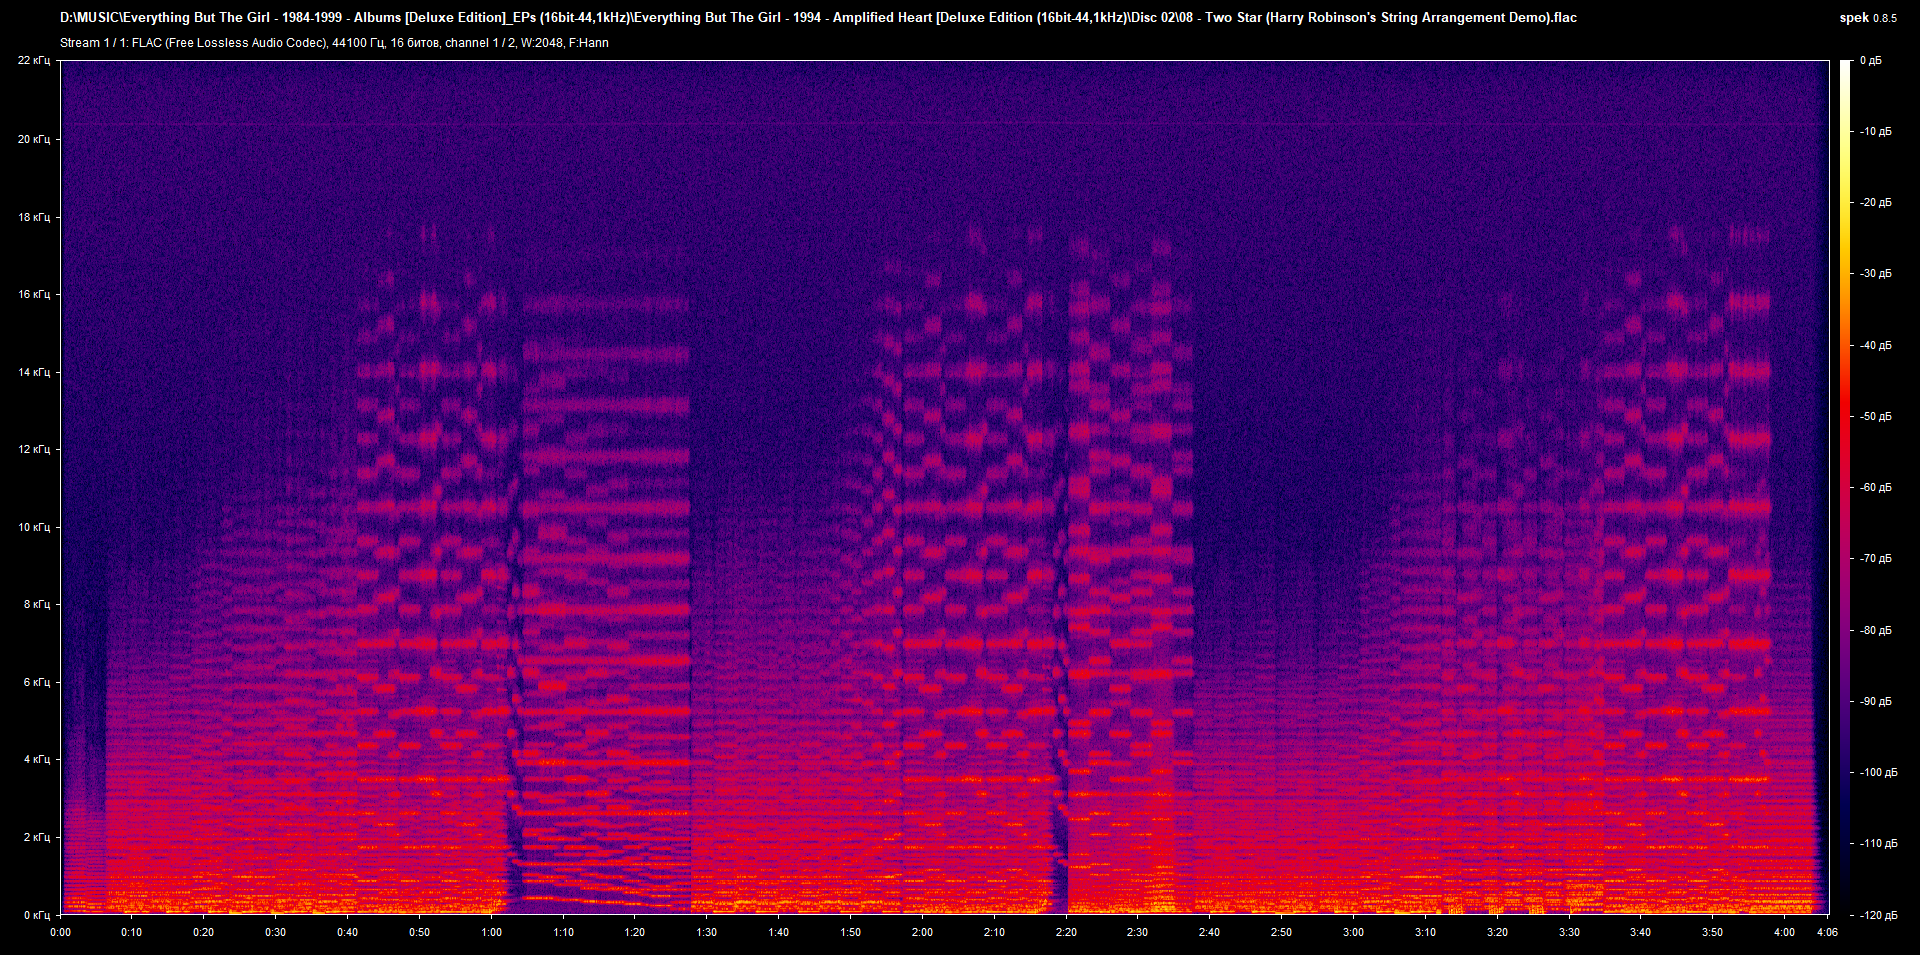The height and width of the screenshot is (955, 1920).
Task: Click the '2:00' time axis label
Action: pyautogui.click(x=923, y=932)
